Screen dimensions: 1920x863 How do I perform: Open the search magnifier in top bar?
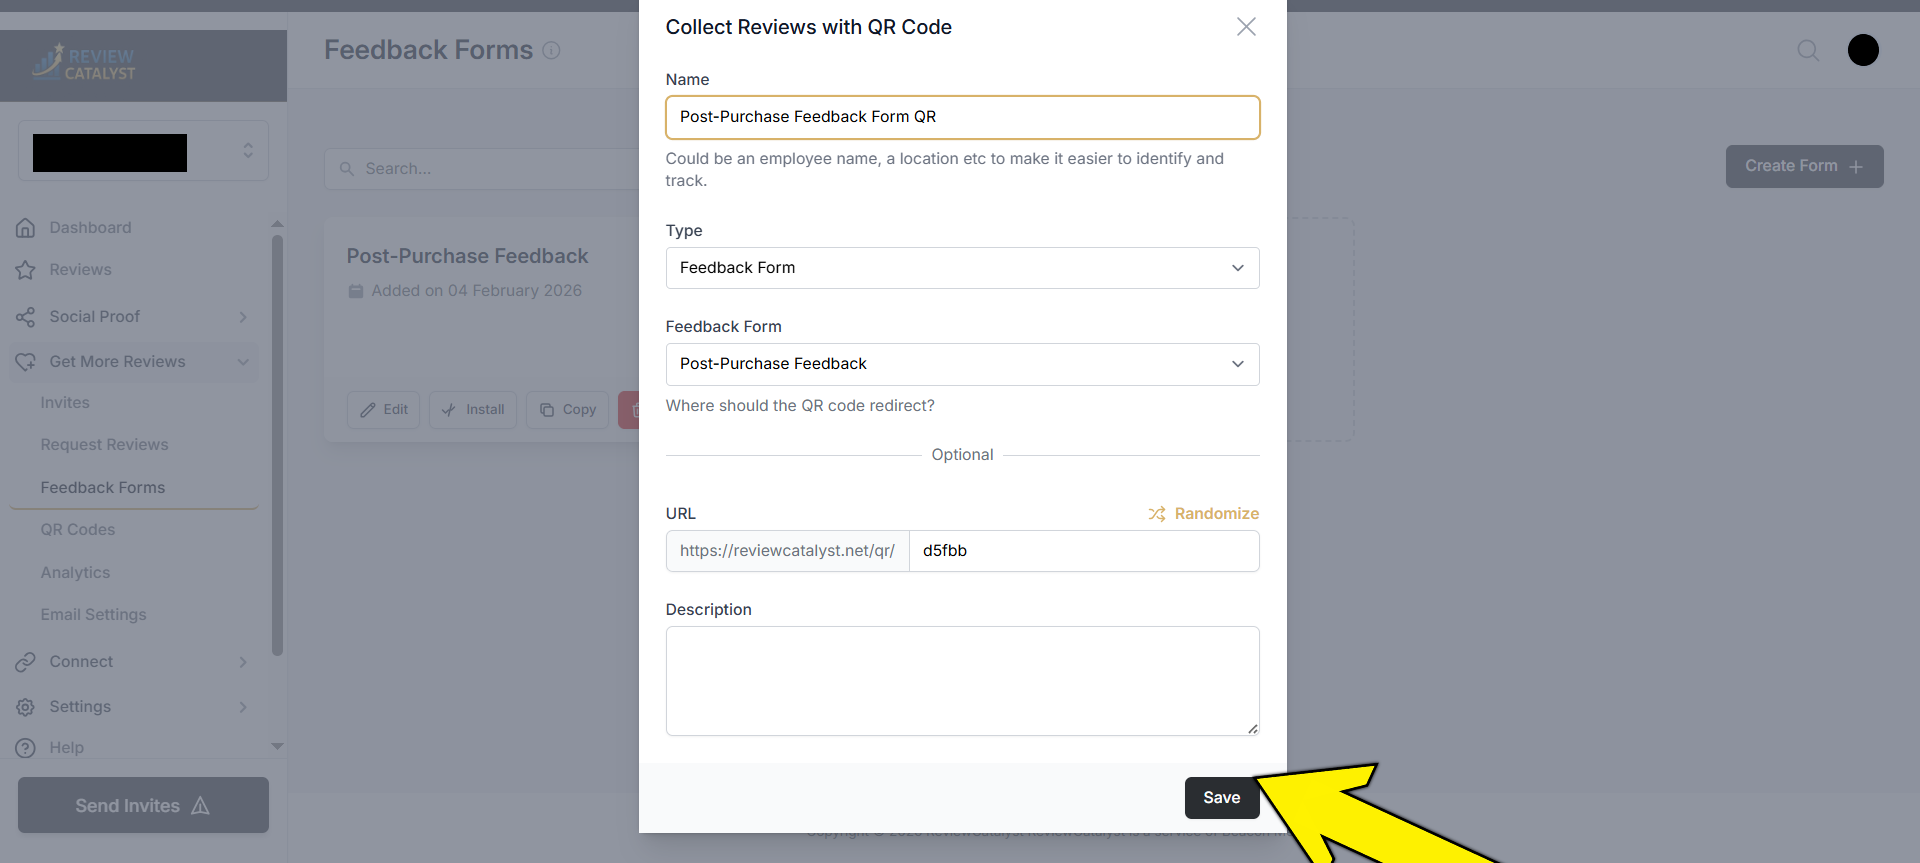coord(1809,50)
